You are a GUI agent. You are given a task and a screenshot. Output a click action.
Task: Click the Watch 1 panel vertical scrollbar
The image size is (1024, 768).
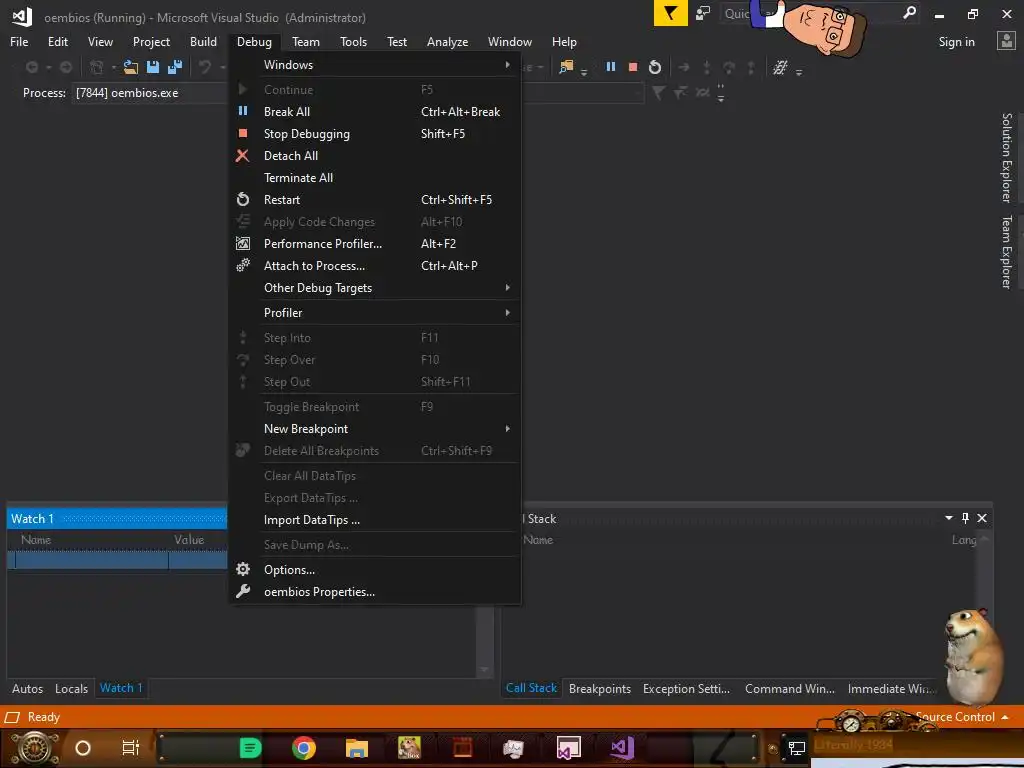(485, 640)
